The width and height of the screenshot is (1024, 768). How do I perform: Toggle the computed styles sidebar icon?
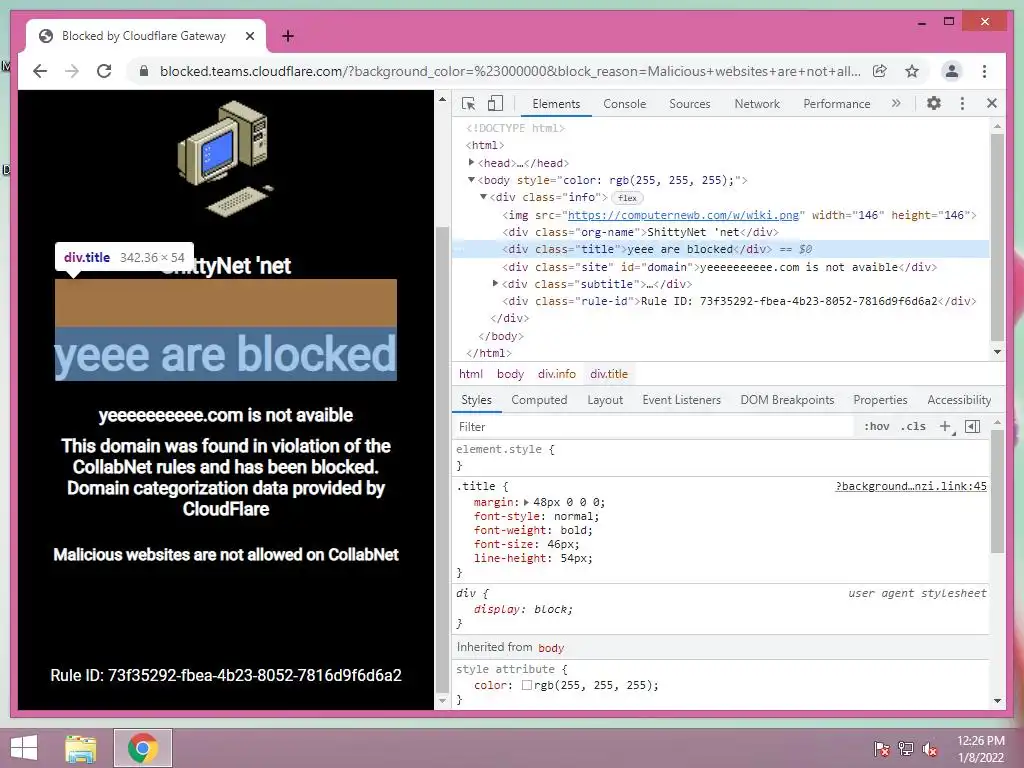point(972,426)
